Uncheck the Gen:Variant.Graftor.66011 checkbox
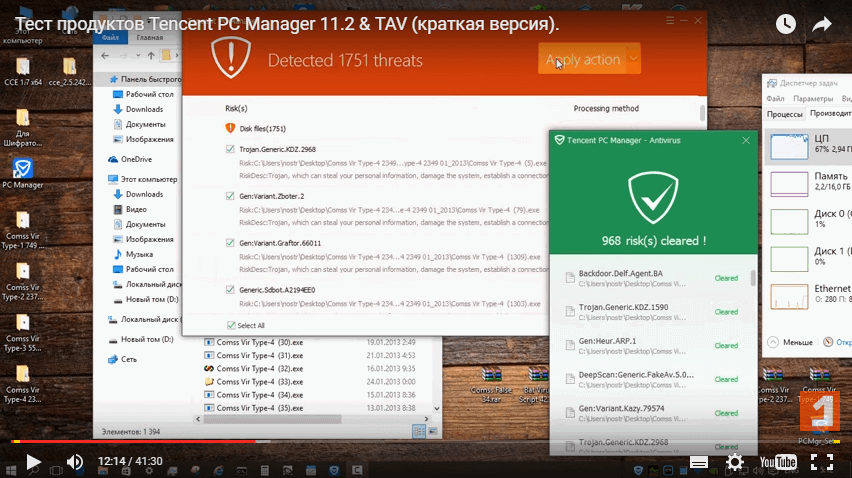 tap(230, 243)
